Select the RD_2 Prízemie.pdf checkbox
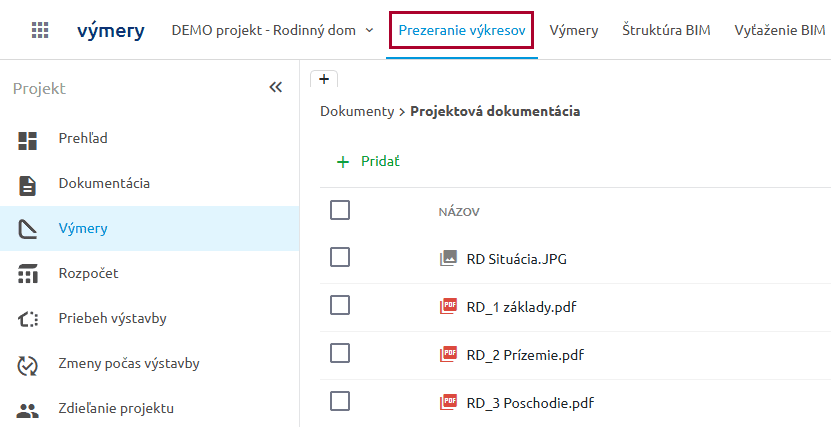Viewport: 831px width, 427px height. tap(340, 353)
